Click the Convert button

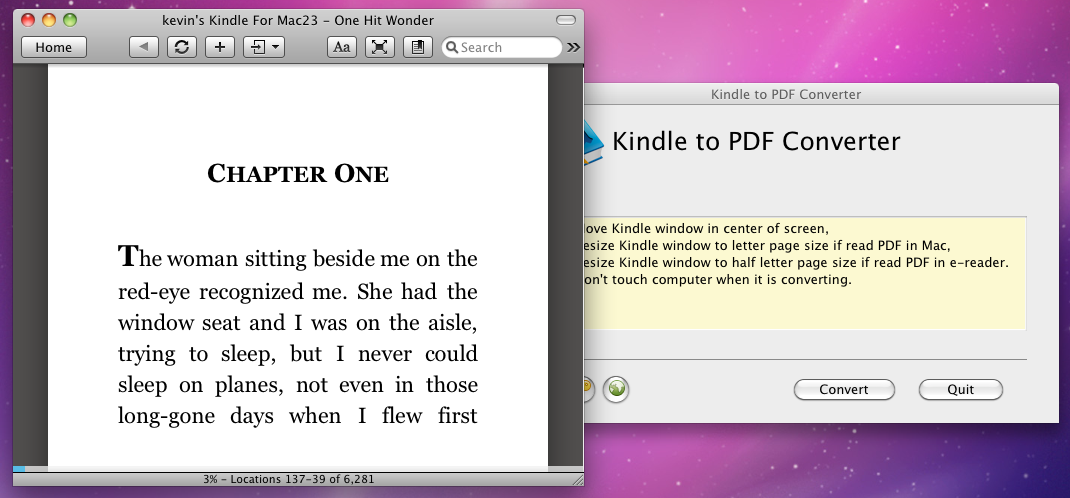pos(844,390)
